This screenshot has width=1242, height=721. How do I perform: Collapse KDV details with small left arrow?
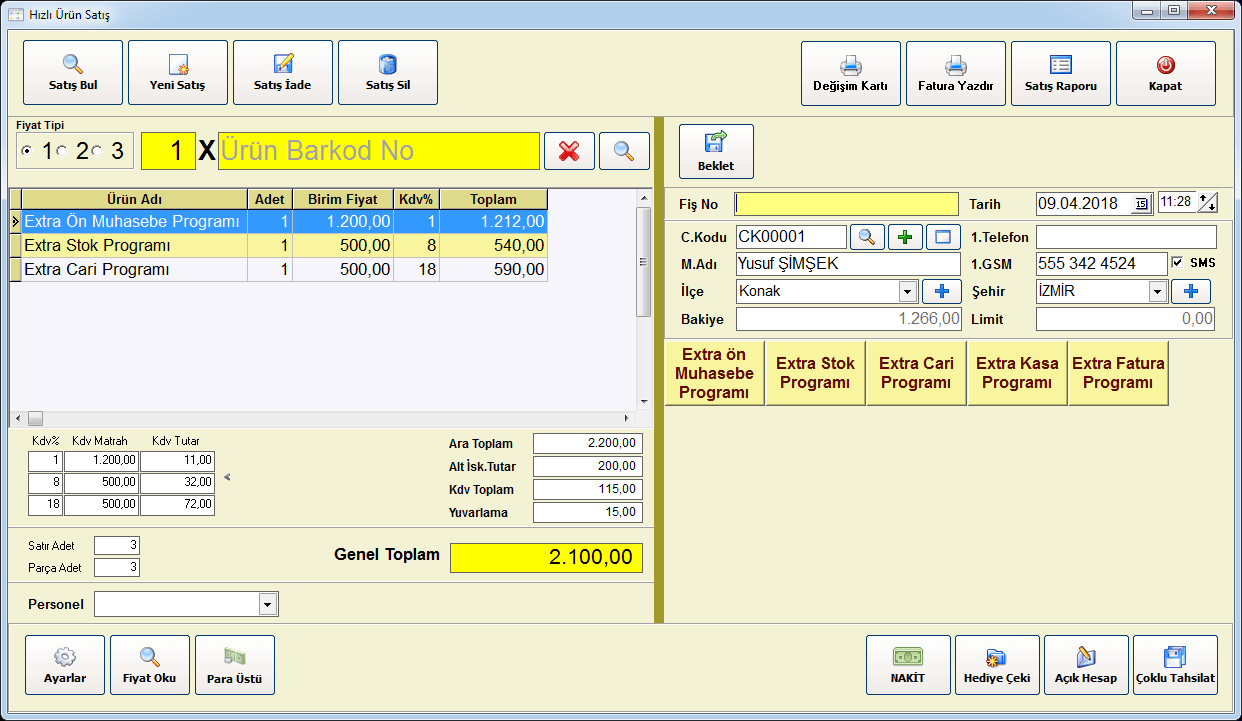[x=227, y=477]
